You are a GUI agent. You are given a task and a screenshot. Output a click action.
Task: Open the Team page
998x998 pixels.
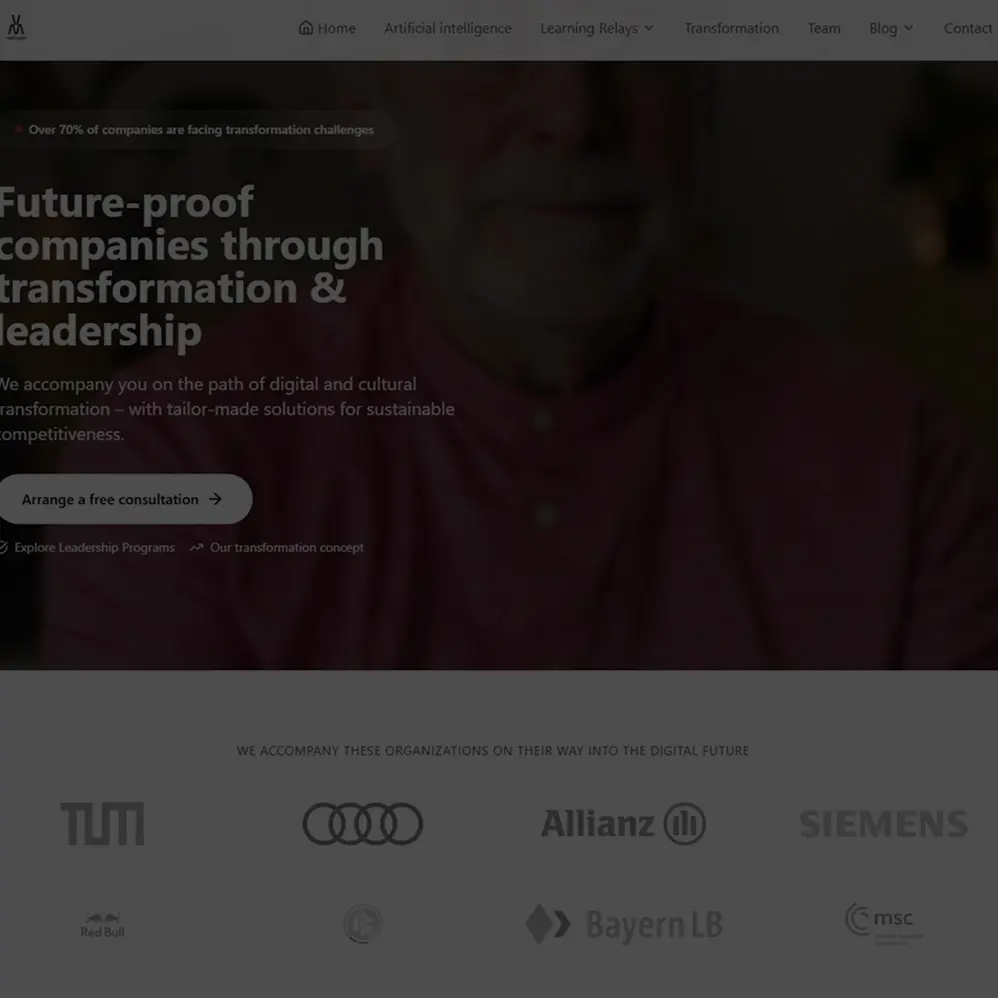pos(824,28)
